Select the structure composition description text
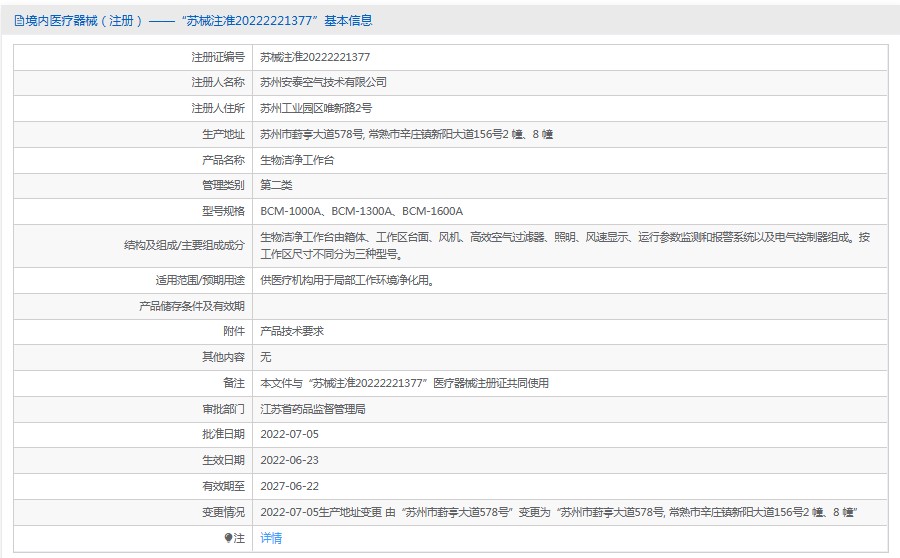Image resolution: width=900 pixels, height=558 pixels. pos(565,245)
